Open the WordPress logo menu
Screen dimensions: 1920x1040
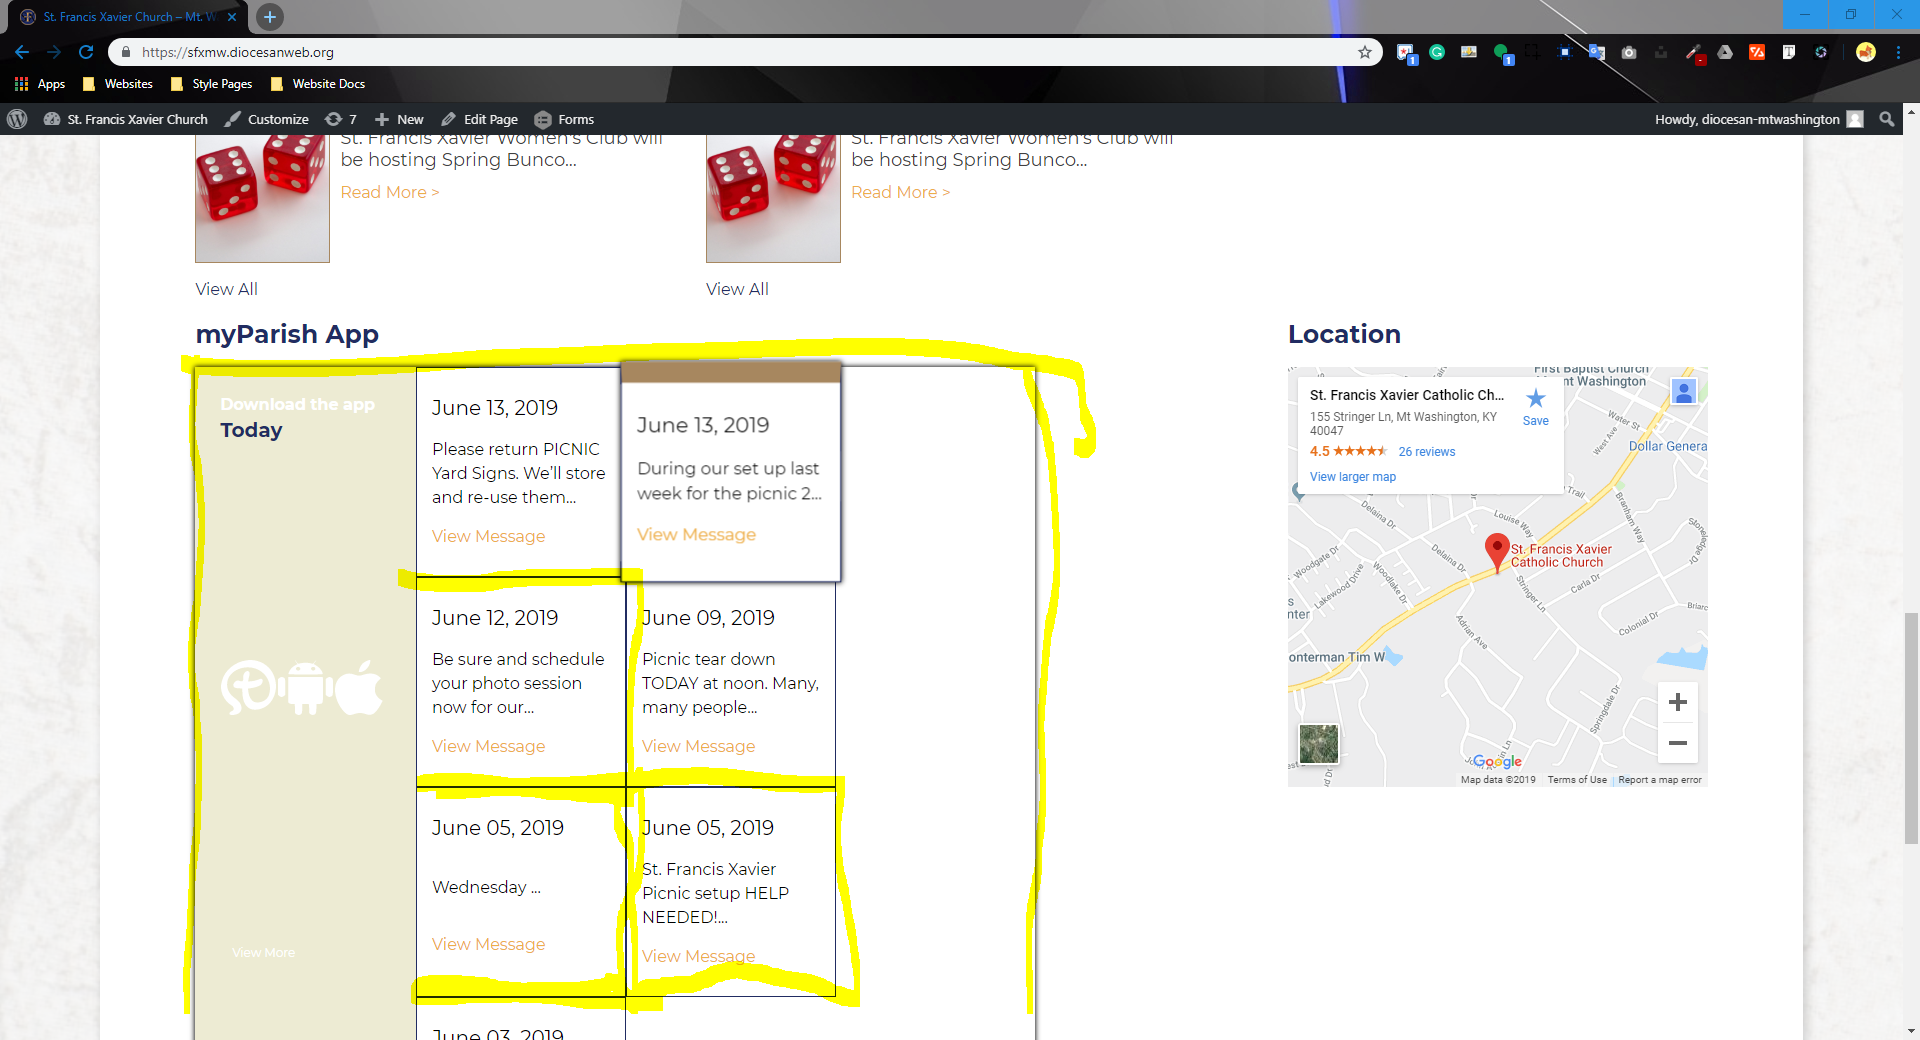point(17,119)
